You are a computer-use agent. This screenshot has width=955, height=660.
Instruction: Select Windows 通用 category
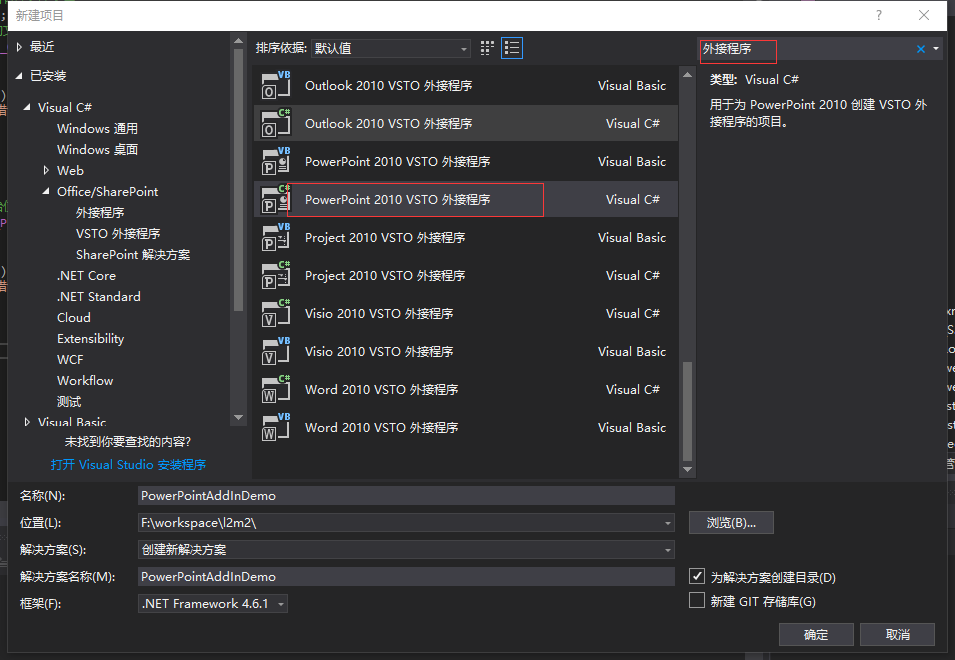(x=97, y=128)
